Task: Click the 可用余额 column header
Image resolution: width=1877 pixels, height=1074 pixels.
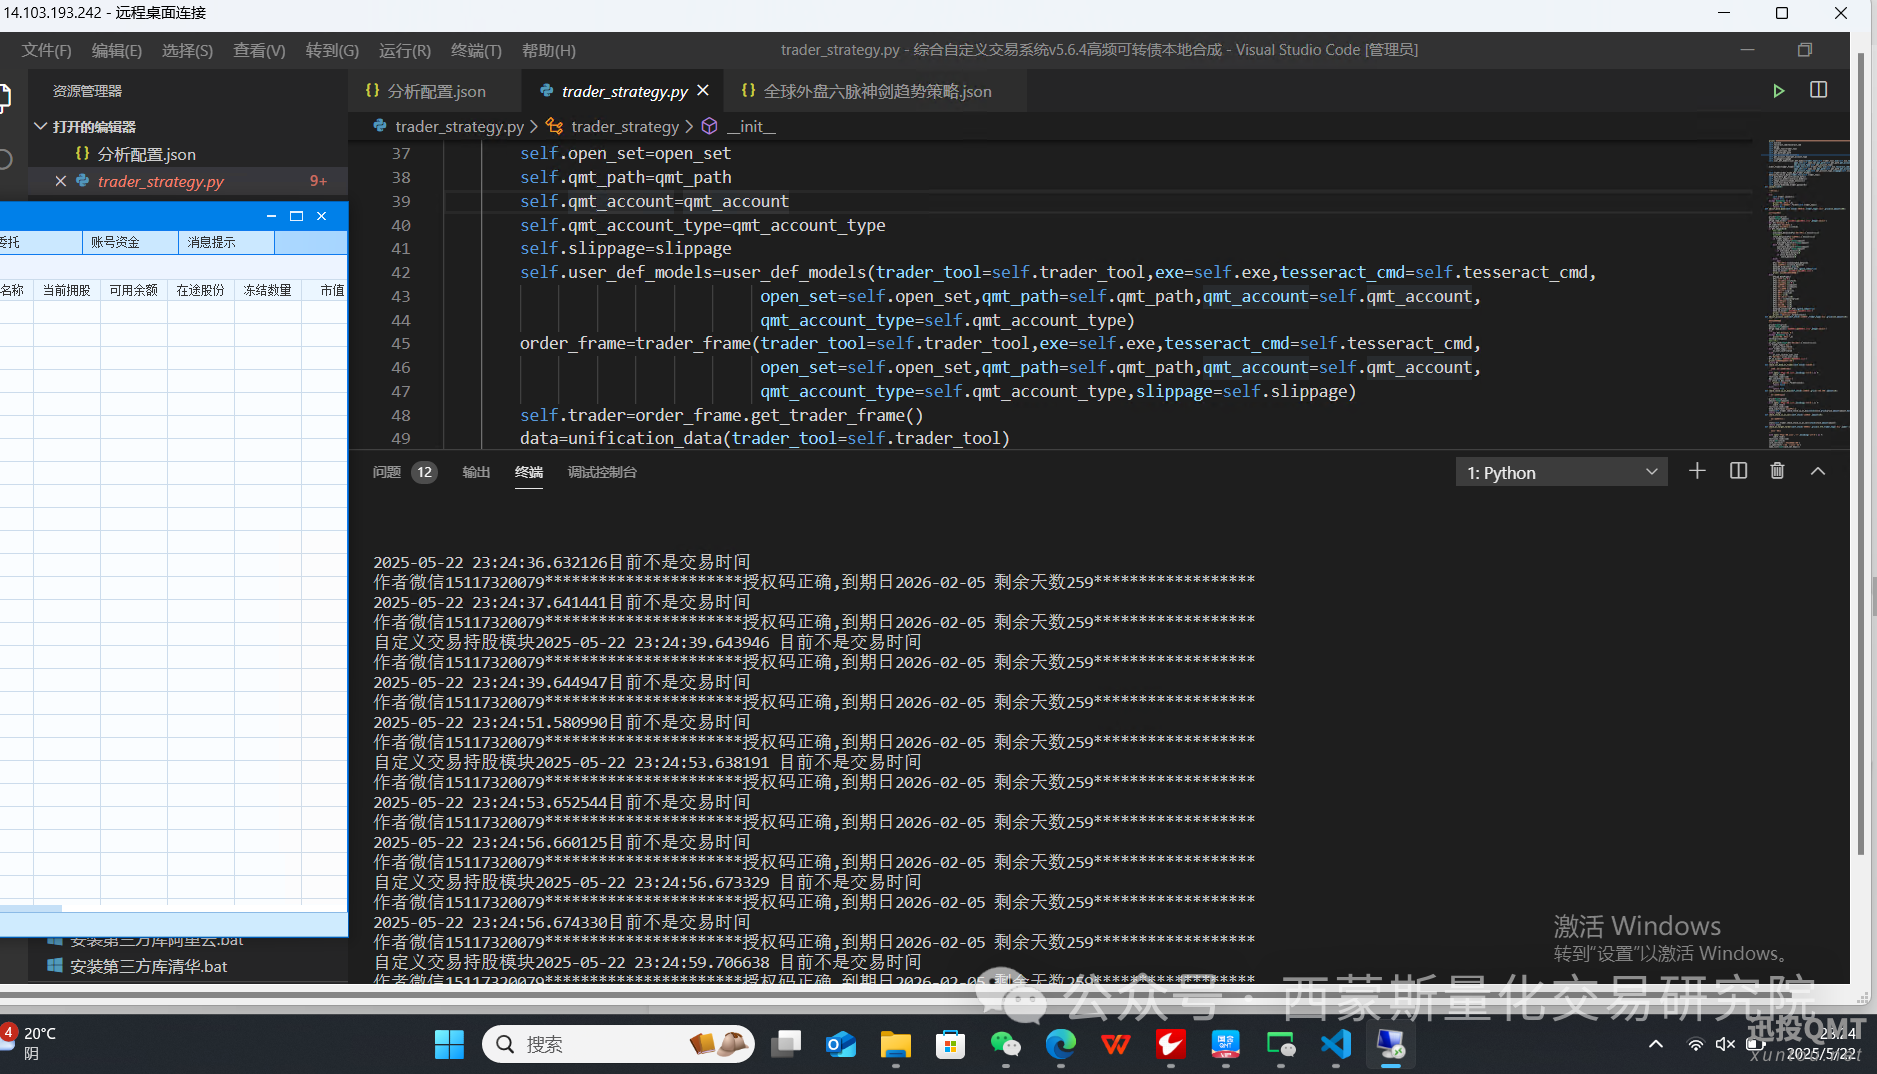Action: [x=134, y=290]
